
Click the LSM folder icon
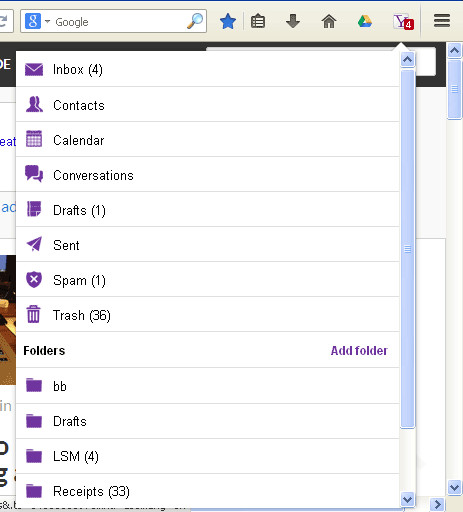[34, 455]
